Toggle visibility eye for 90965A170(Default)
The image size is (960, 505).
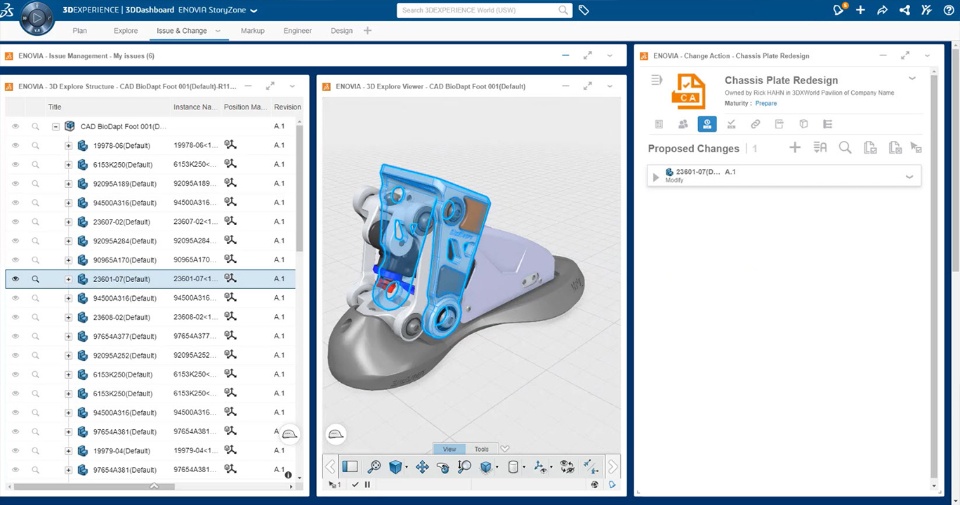15,260
